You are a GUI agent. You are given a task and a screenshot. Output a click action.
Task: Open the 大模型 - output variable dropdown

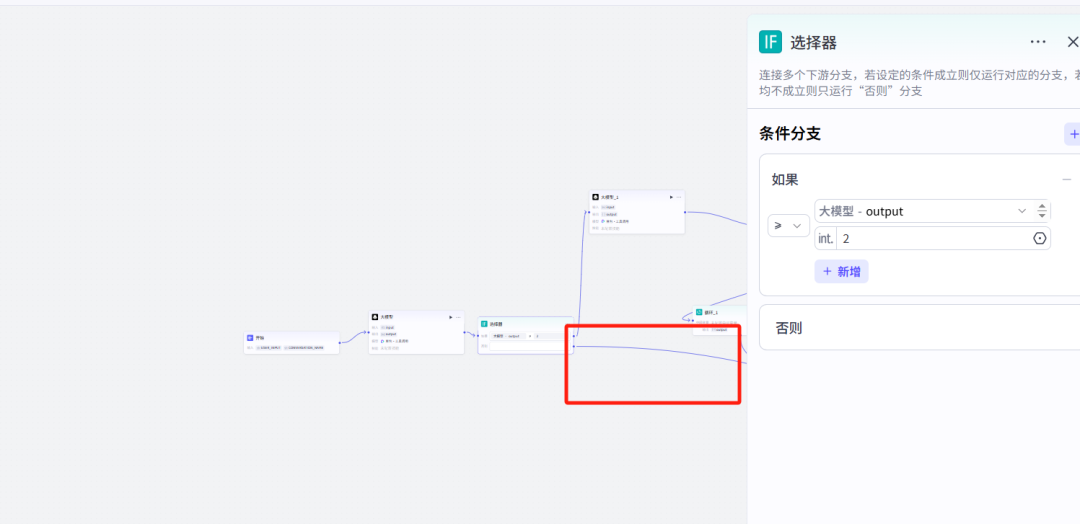(x=923, y=211)
